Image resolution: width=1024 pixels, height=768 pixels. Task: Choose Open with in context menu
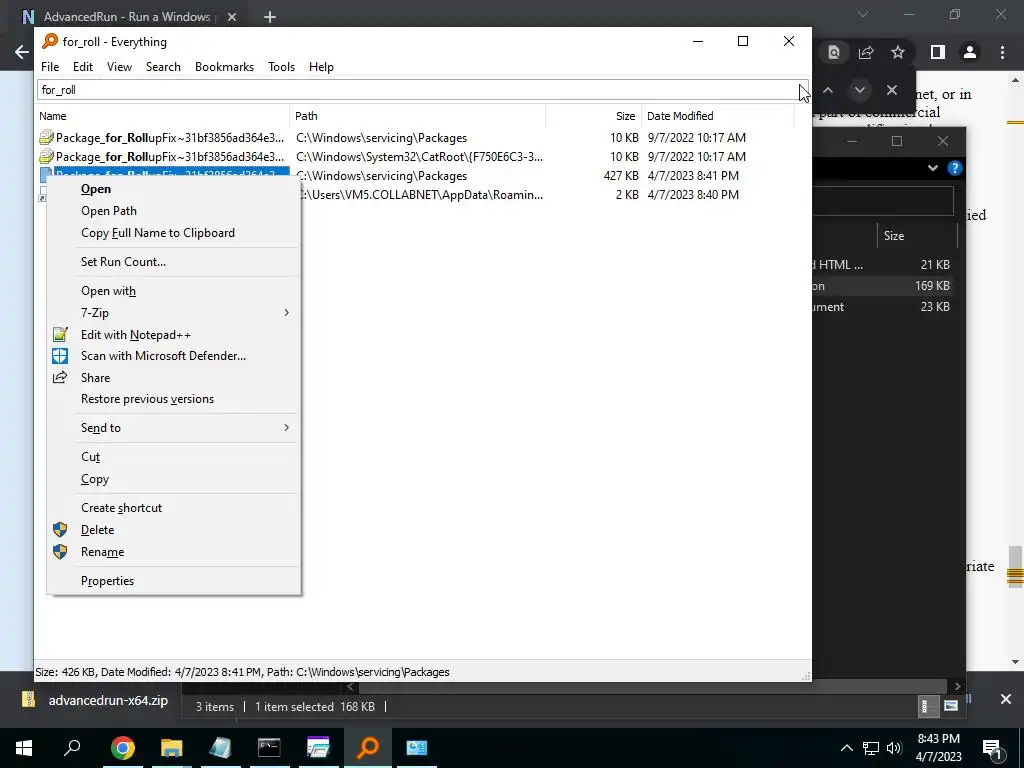click(174, 291)
